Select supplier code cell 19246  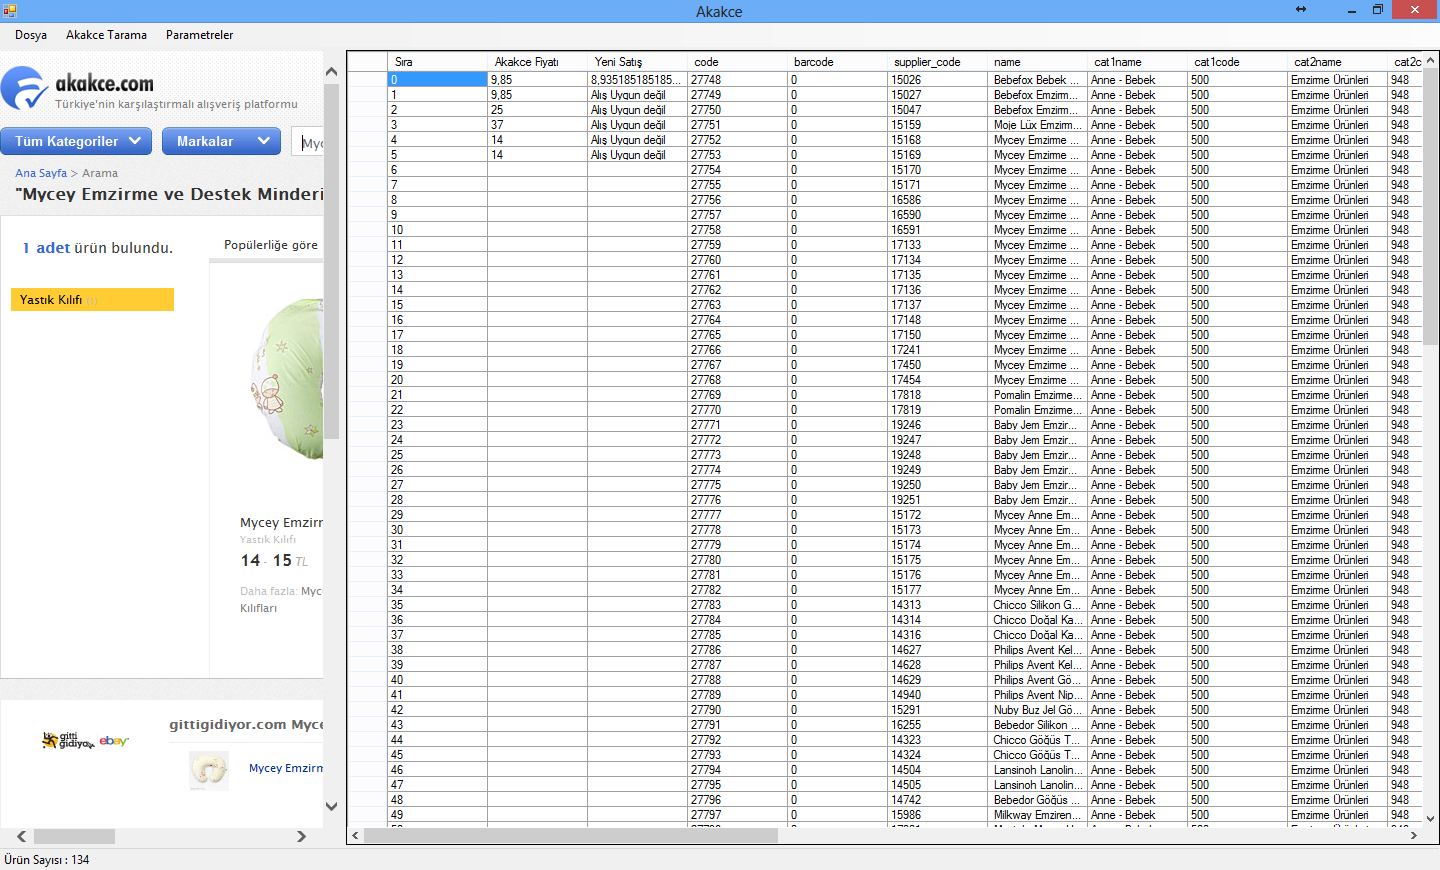tap(938, 425)
